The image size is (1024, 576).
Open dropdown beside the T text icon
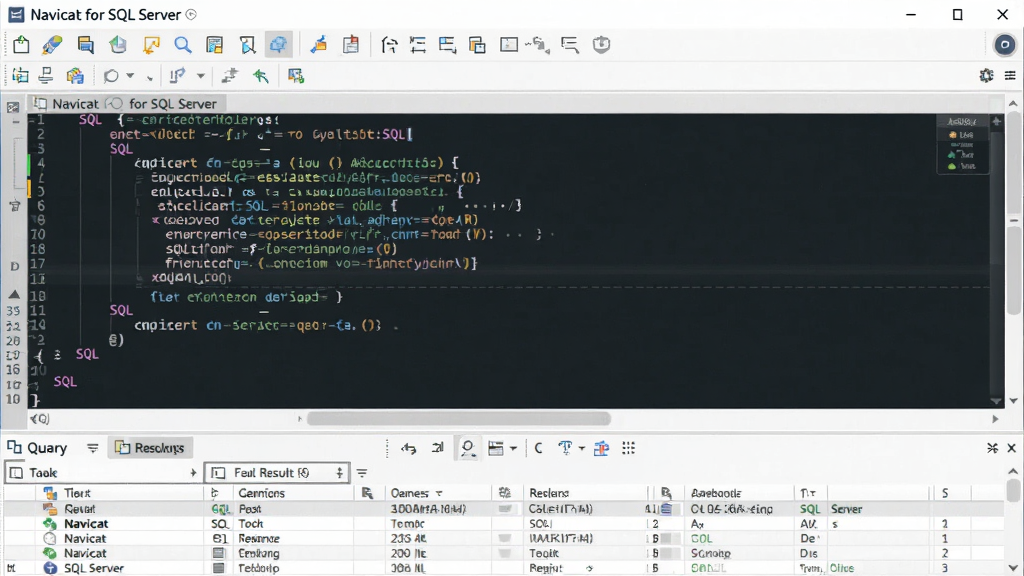(581, 448)
